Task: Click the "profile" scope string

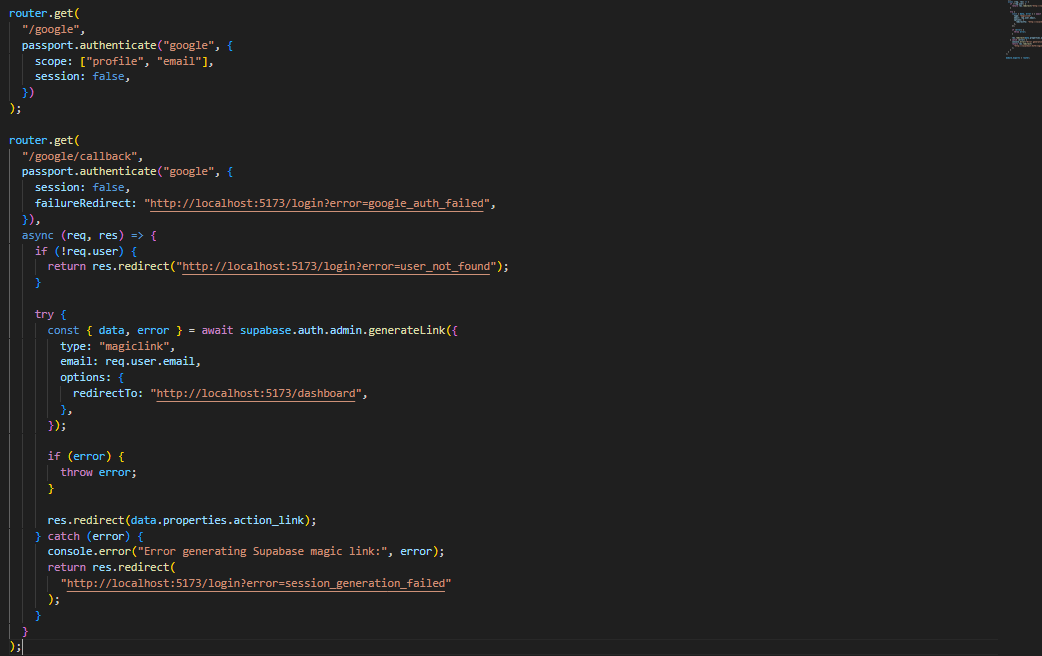Action: (111, 61)
